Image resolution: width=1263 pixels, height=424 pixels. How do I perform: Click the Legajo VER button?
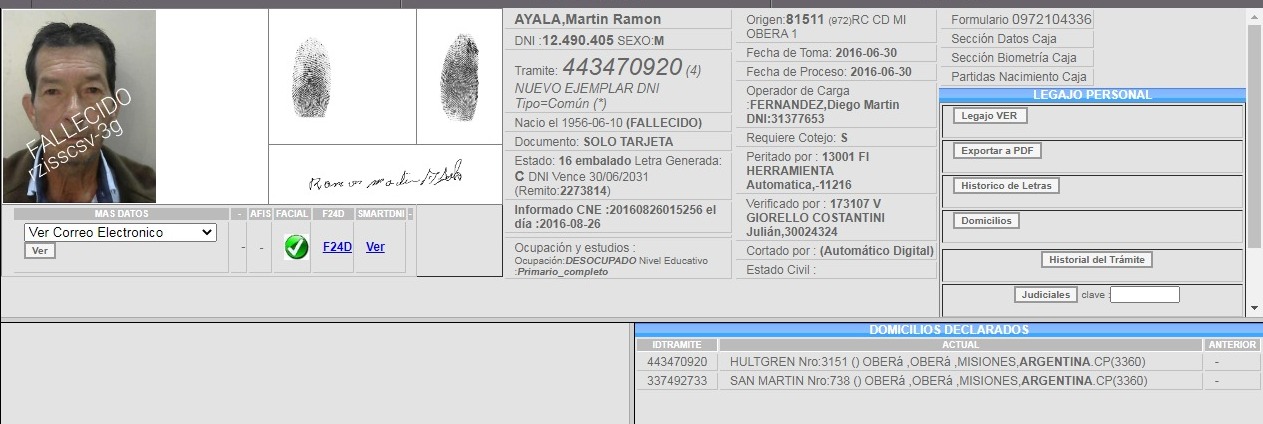pos(989,116)
